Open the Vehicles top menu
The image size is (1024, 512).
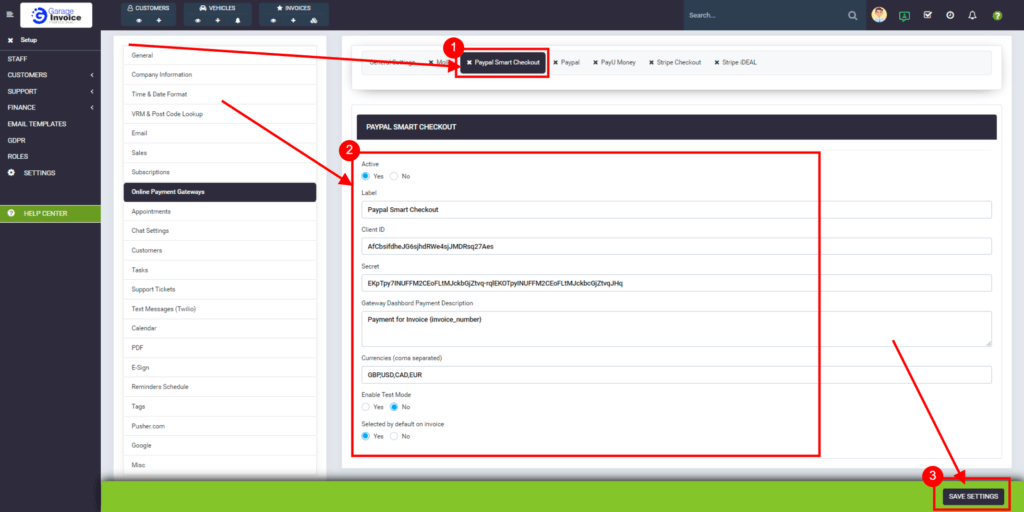coord(217,8)
